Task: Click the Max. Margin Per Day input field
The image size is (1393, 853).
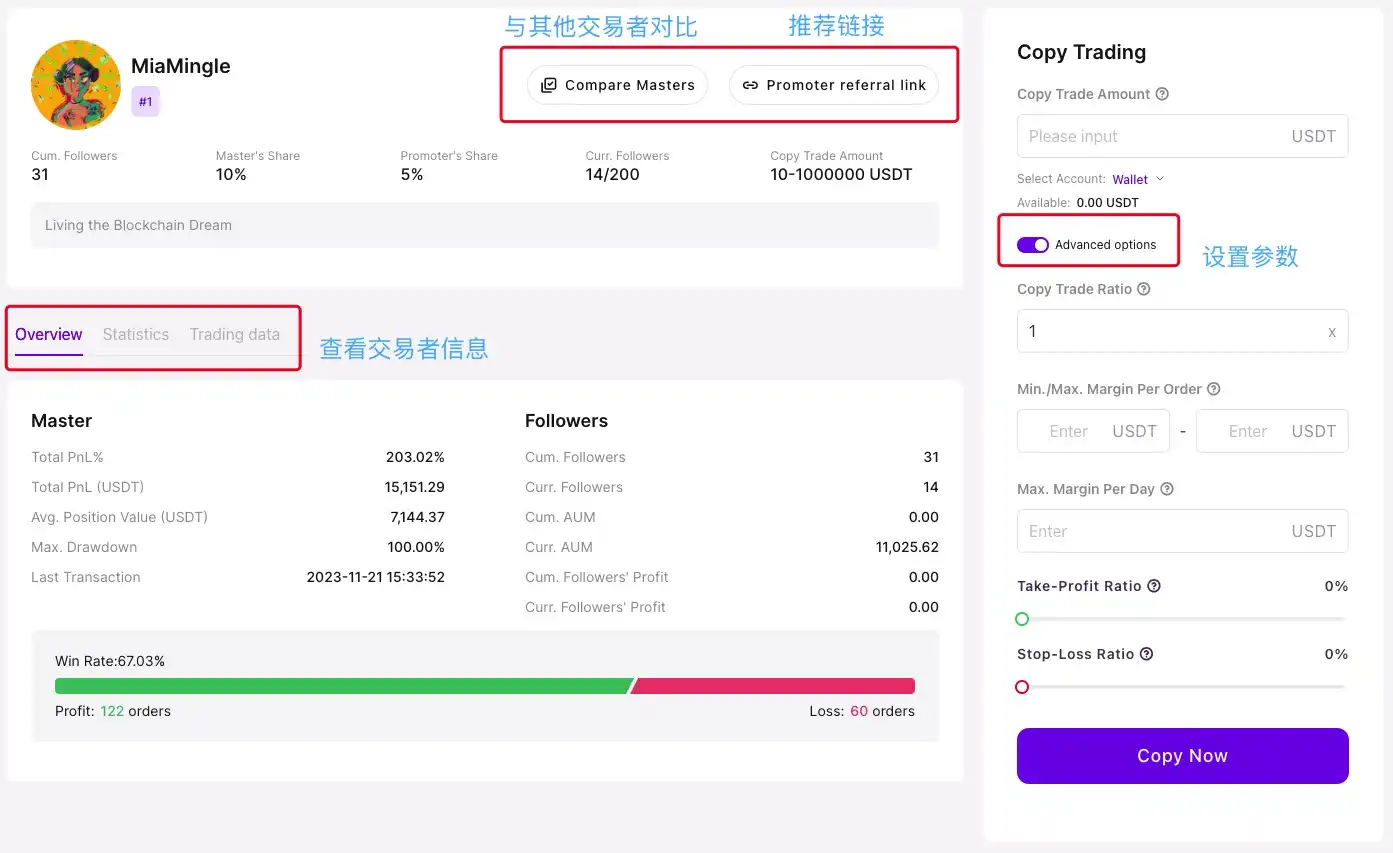Action: pos(1150,531)
